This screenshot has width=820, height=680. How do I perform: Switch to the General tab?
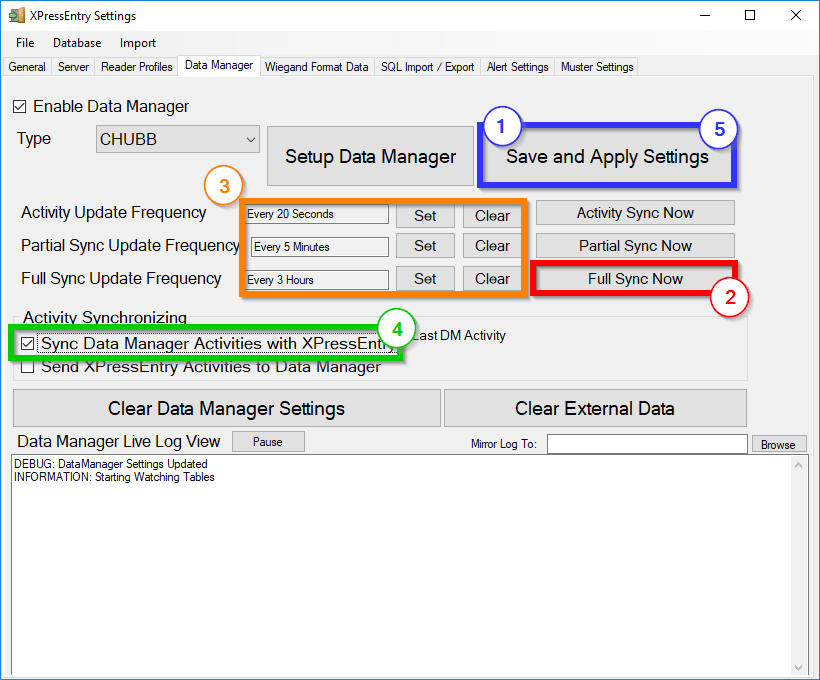[27, 67]
